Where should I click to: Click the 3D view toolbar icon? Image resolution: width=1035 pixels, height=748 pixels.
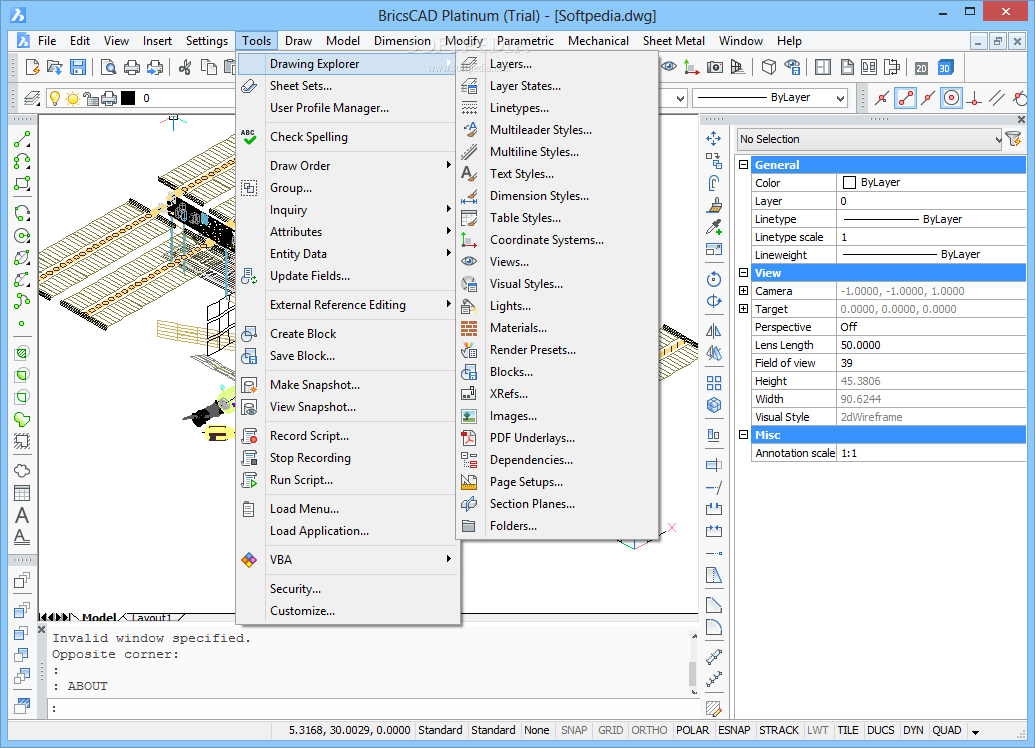coord(945,67)
